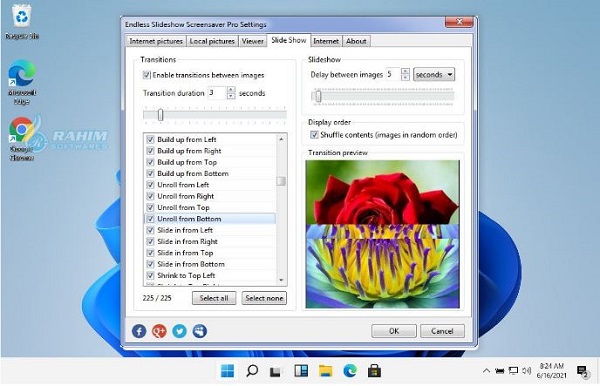Uncheck Unroll from Left
This screenshot has width=600, height=386.
pyautogui.click(x=150, y=185)
